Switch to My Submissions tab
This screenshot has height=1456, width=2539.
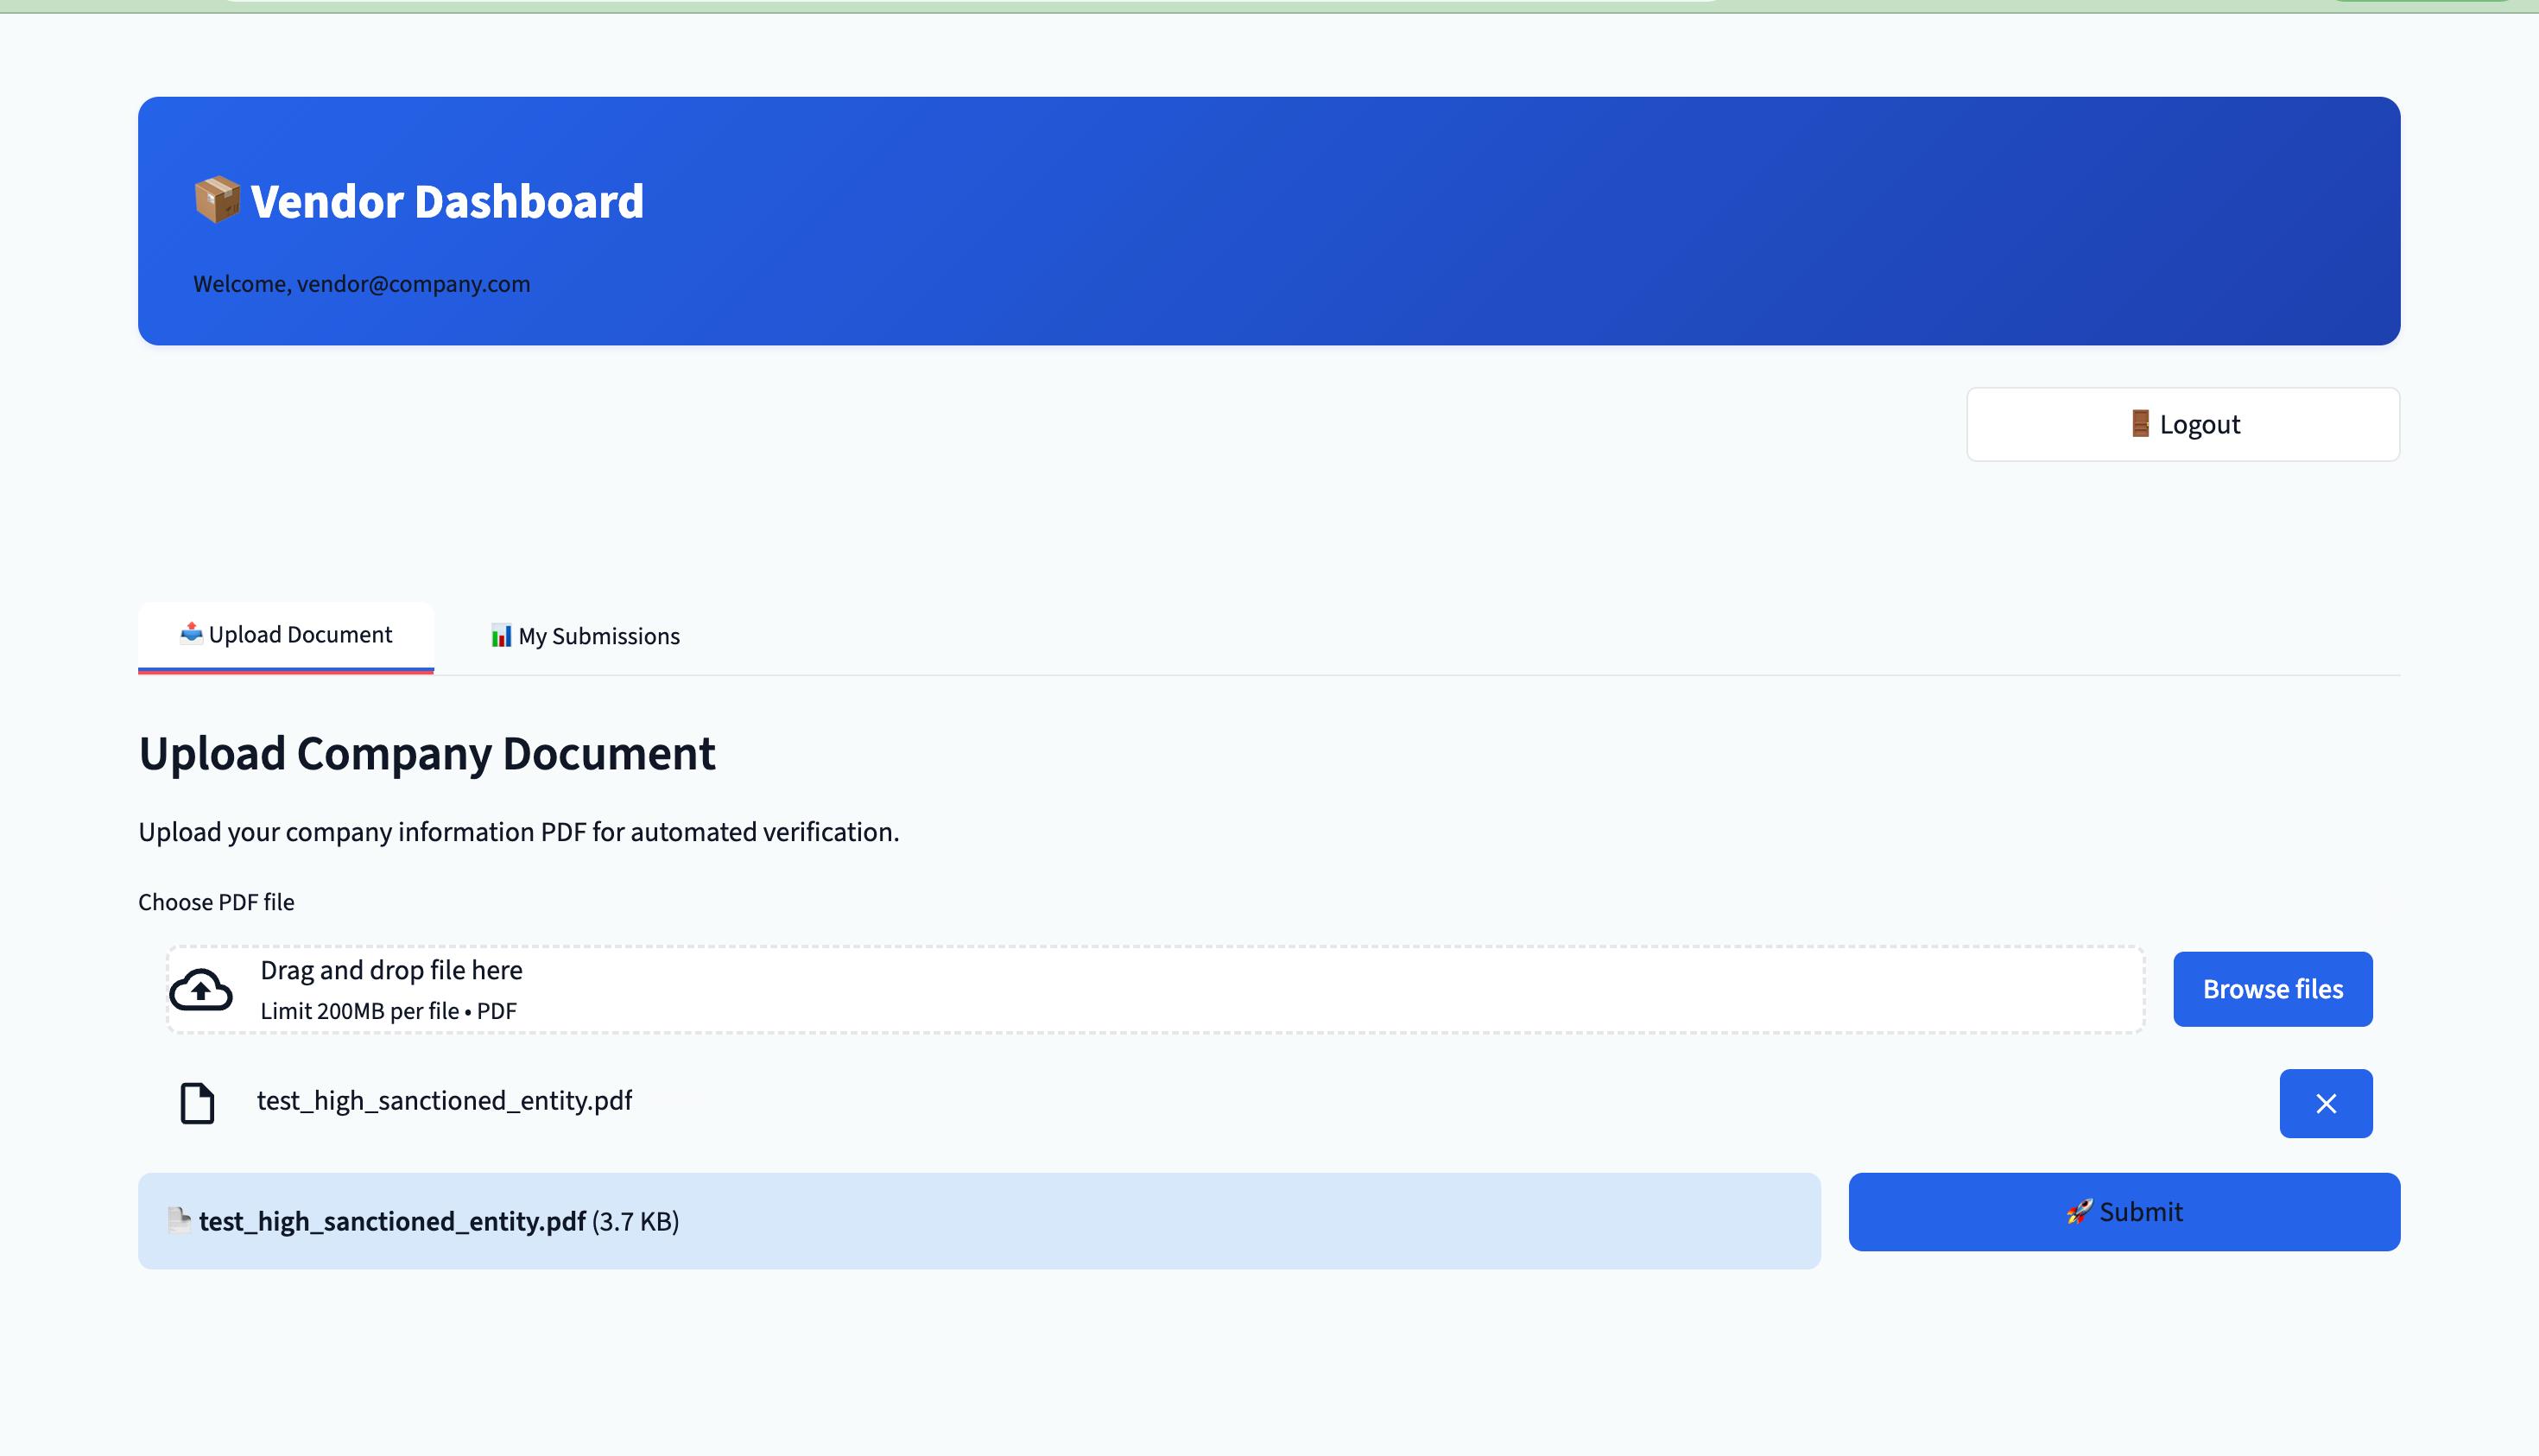[x=585, y=637]
